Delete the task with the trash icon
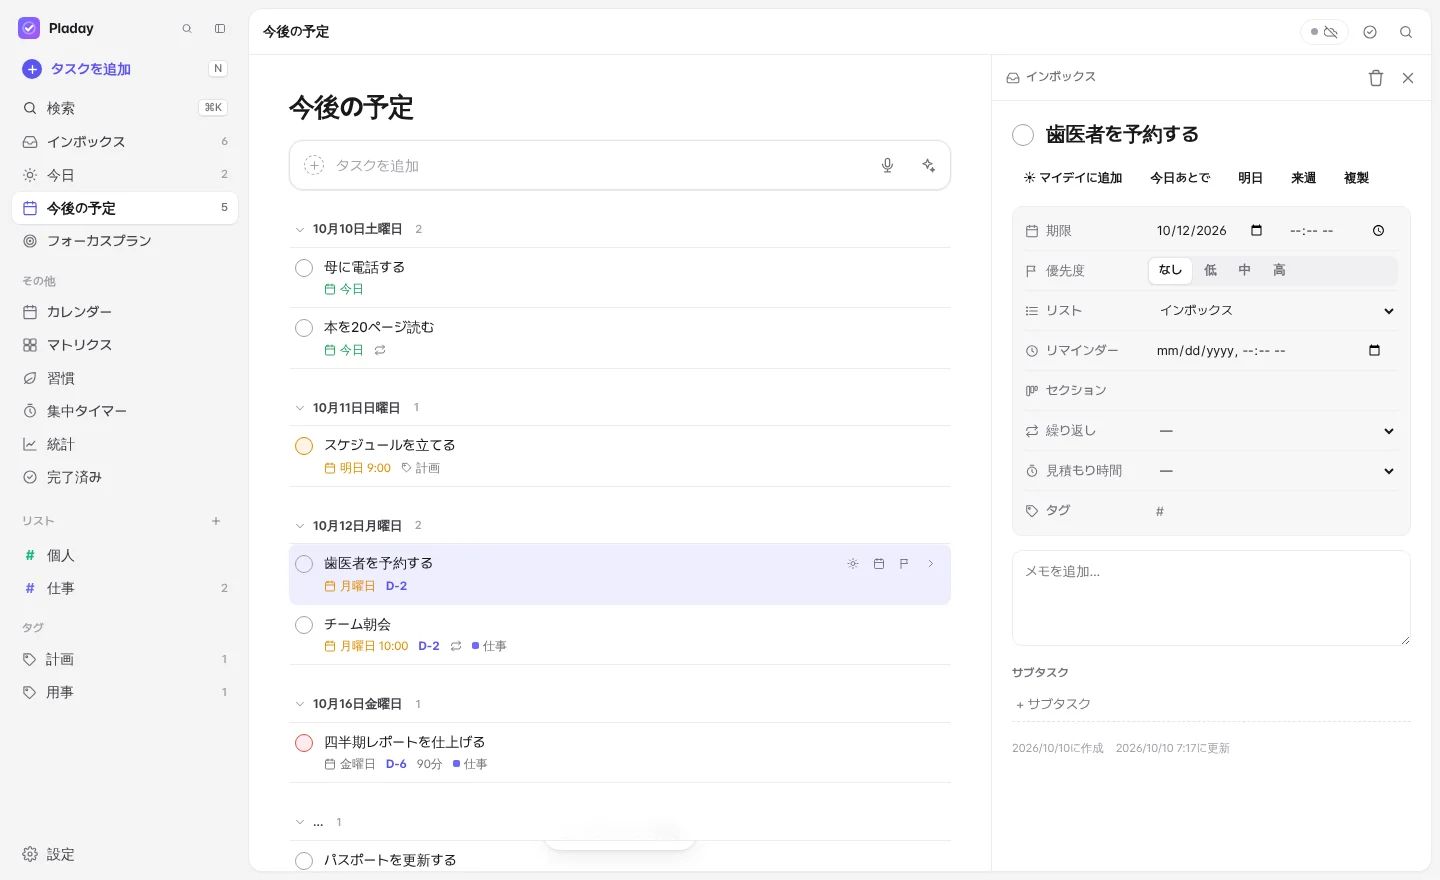 [x=1376, y=78]
